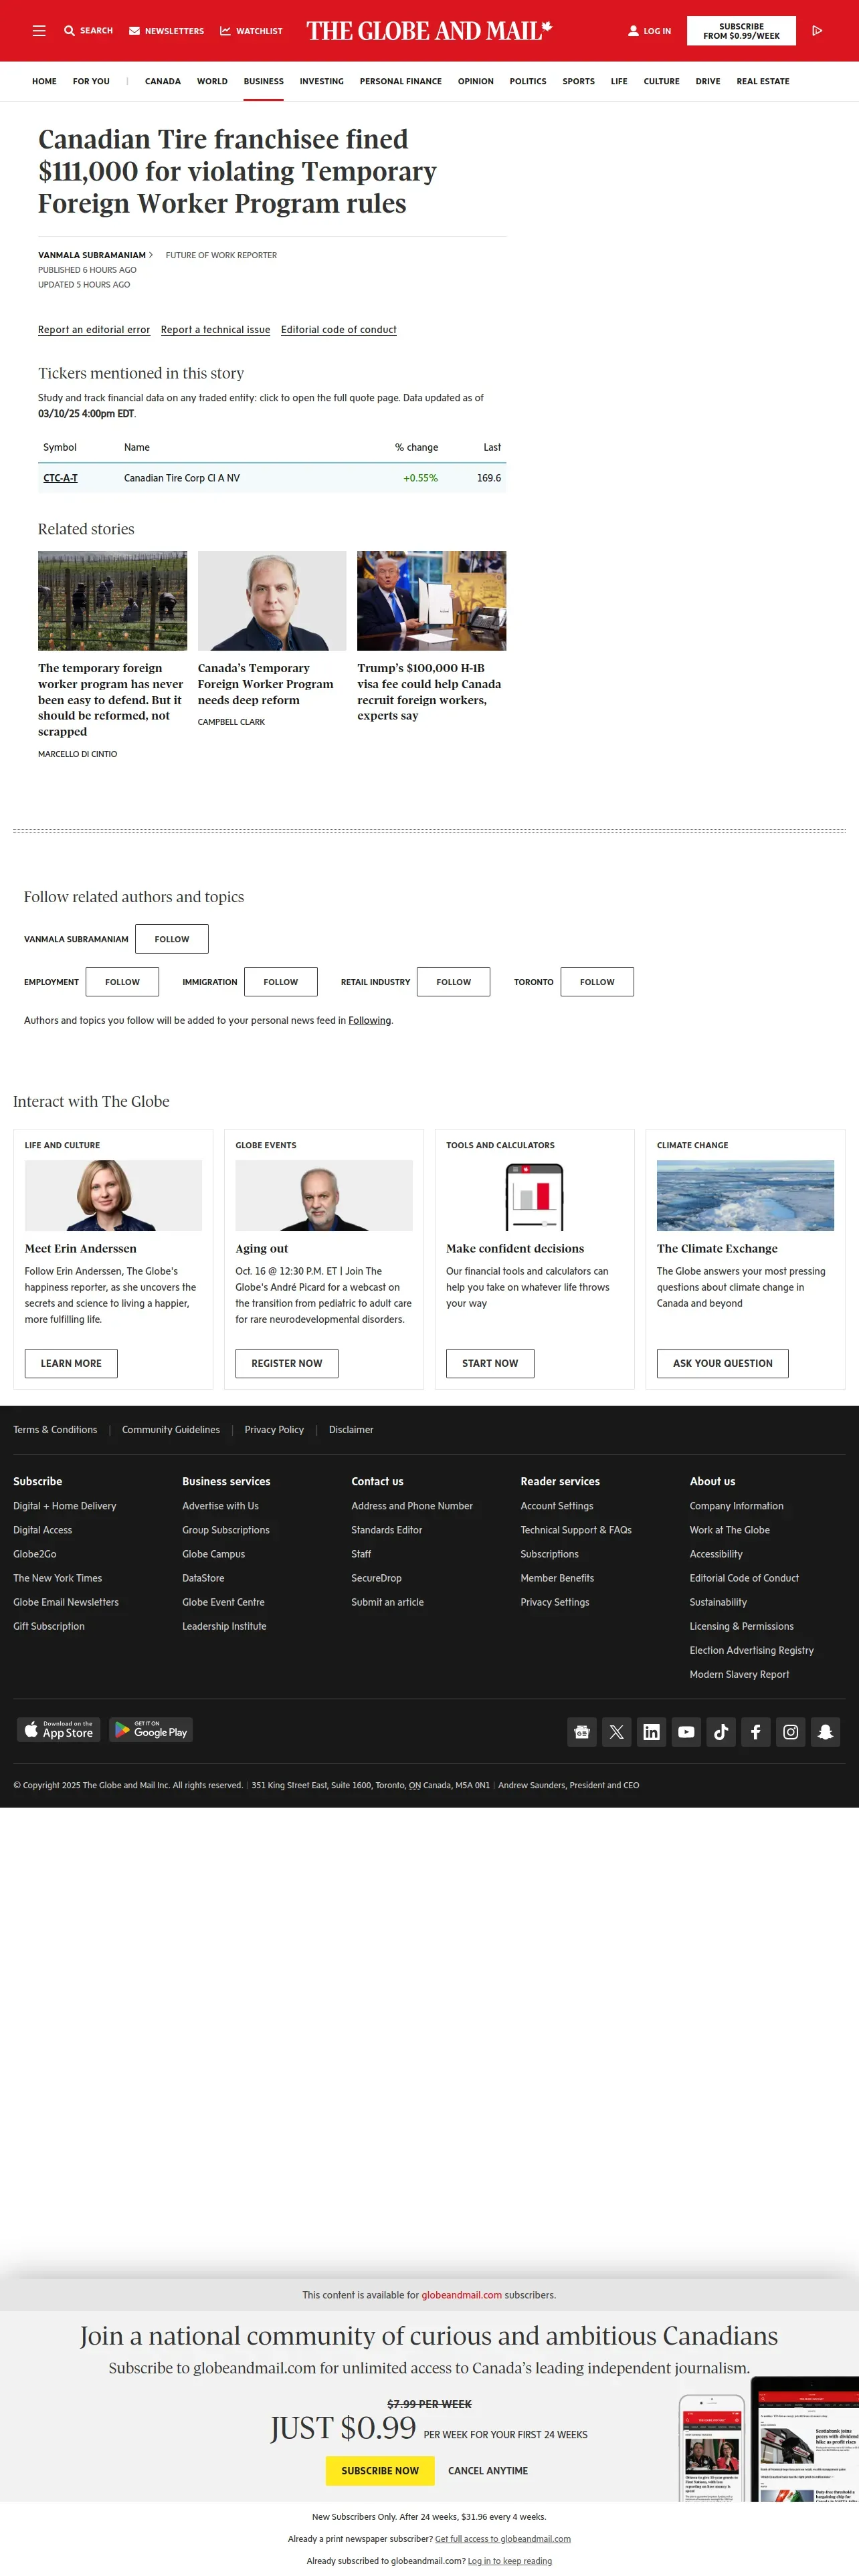Click Download on the App Store badge
The height and width of the screenshot is (2576, 859).
[x=59, y=1730]
